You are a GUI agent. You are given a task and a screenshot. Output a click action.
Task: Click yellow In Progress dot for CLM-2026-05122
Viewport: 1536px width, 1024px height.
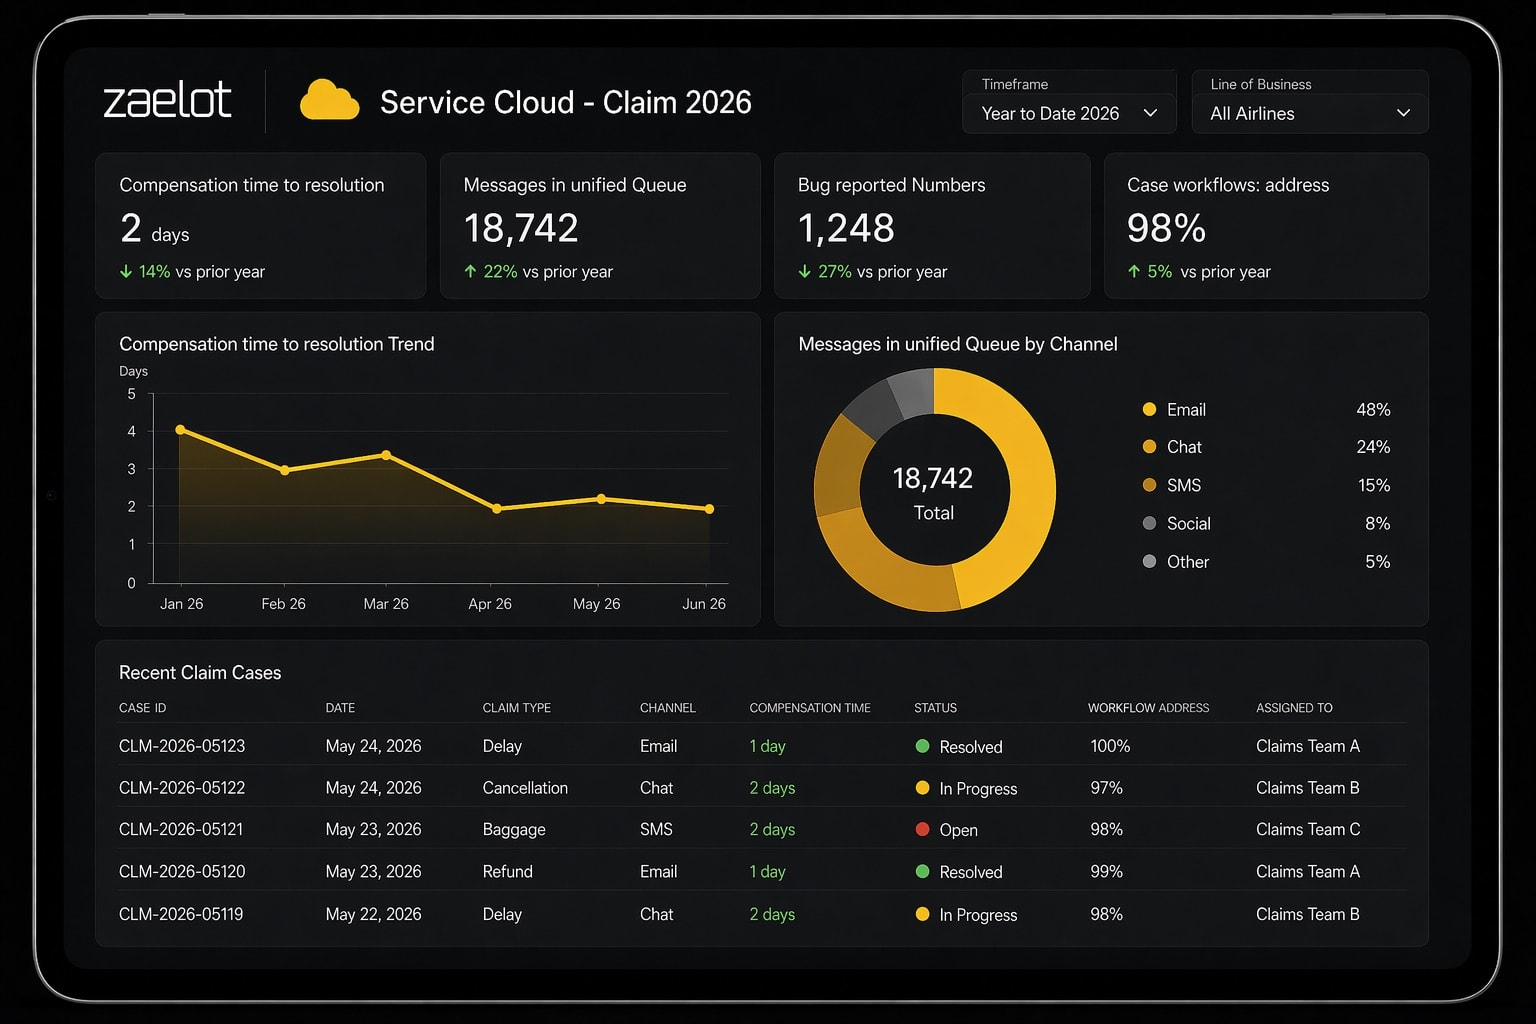point(922,788)
